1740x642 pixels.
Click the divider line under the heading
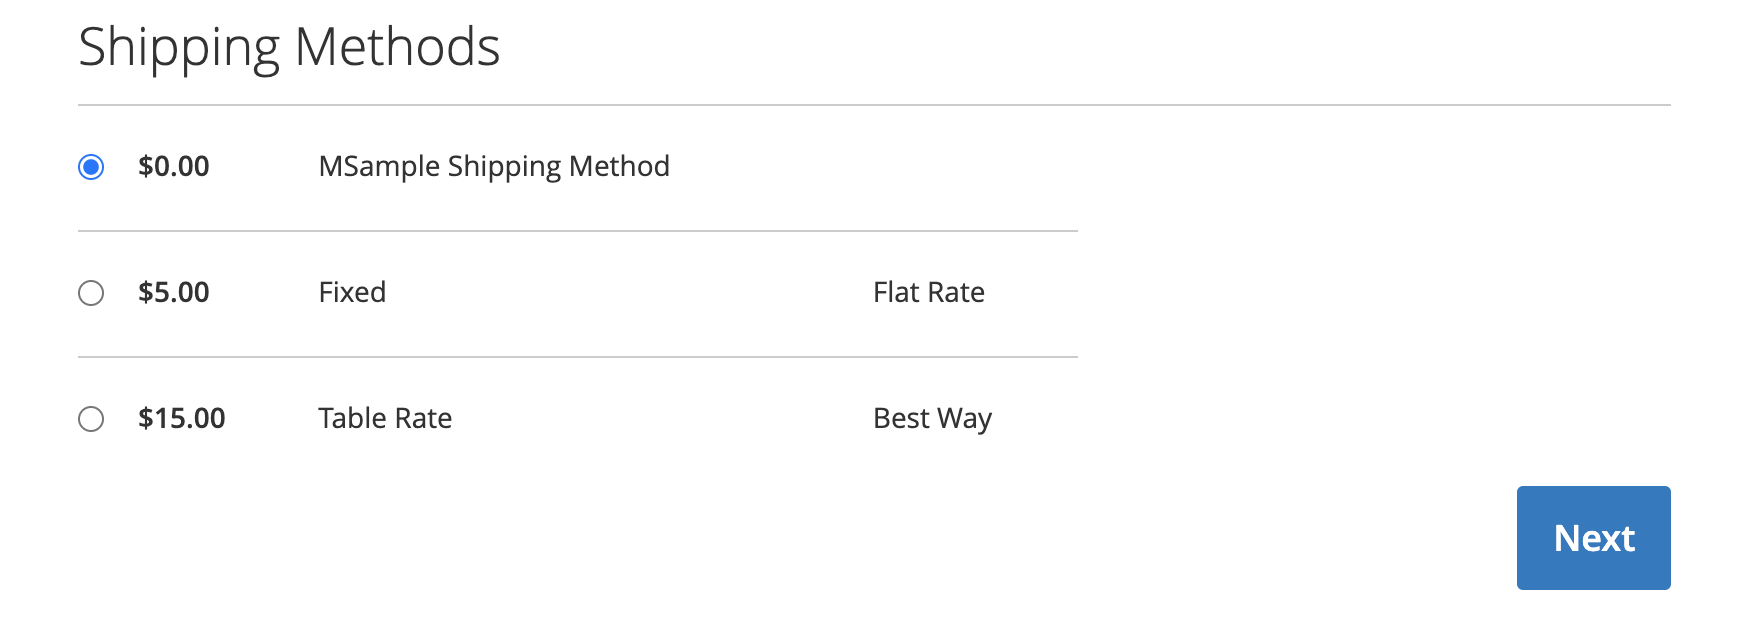[x=874, y=105]
